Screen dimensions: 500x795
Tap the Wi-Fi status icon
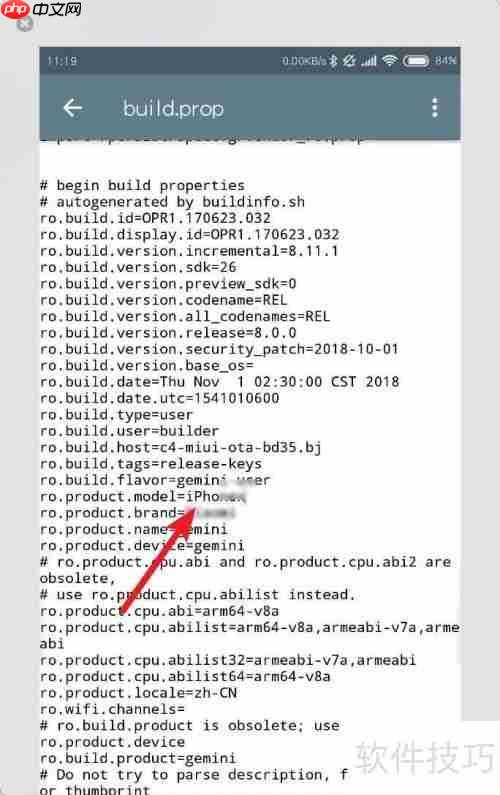389,61
